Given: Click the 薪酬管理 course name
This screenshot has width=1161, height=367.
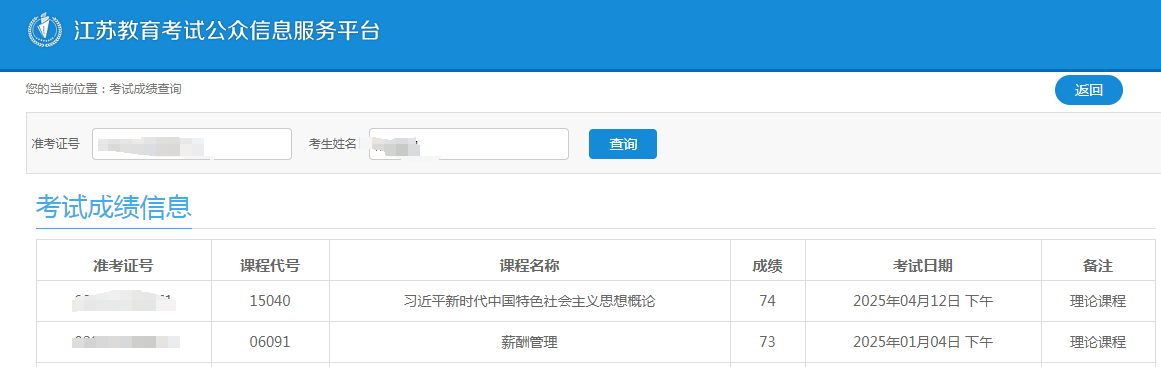Looking at the screenshot, I should tap(529, 342).
